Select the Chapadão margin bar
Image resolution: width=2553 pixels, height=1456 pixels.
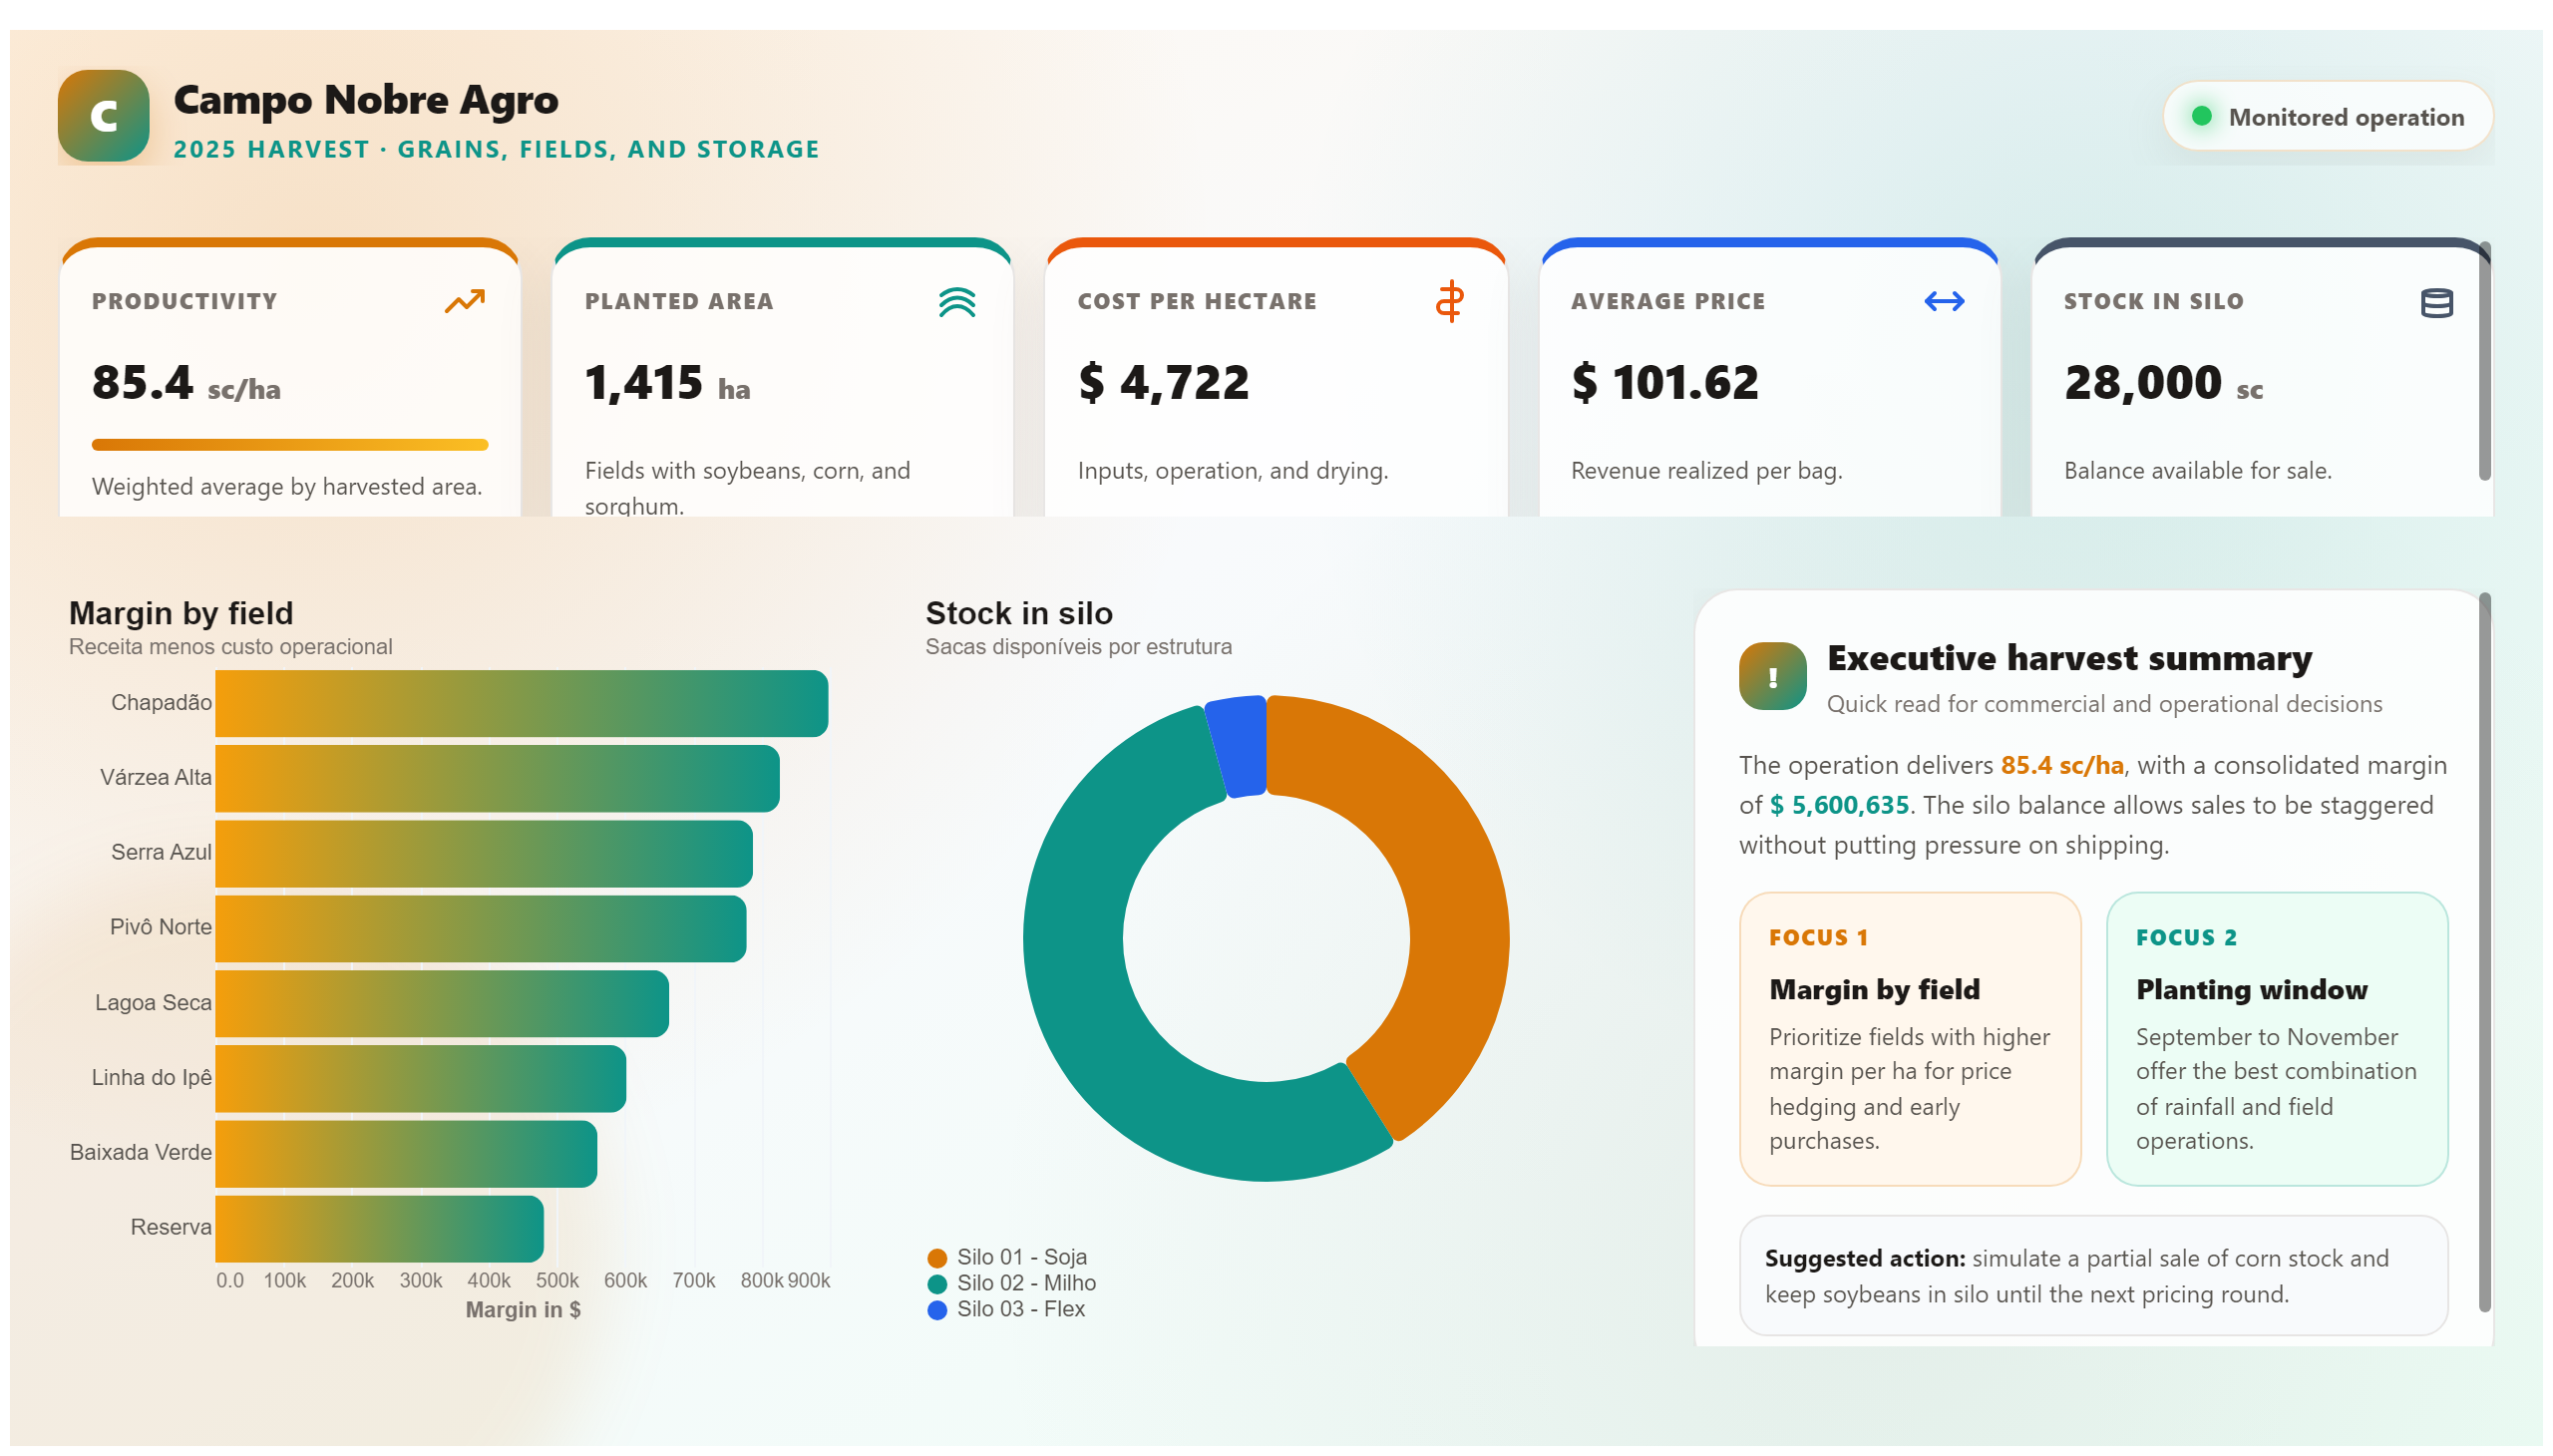(521, 703)
